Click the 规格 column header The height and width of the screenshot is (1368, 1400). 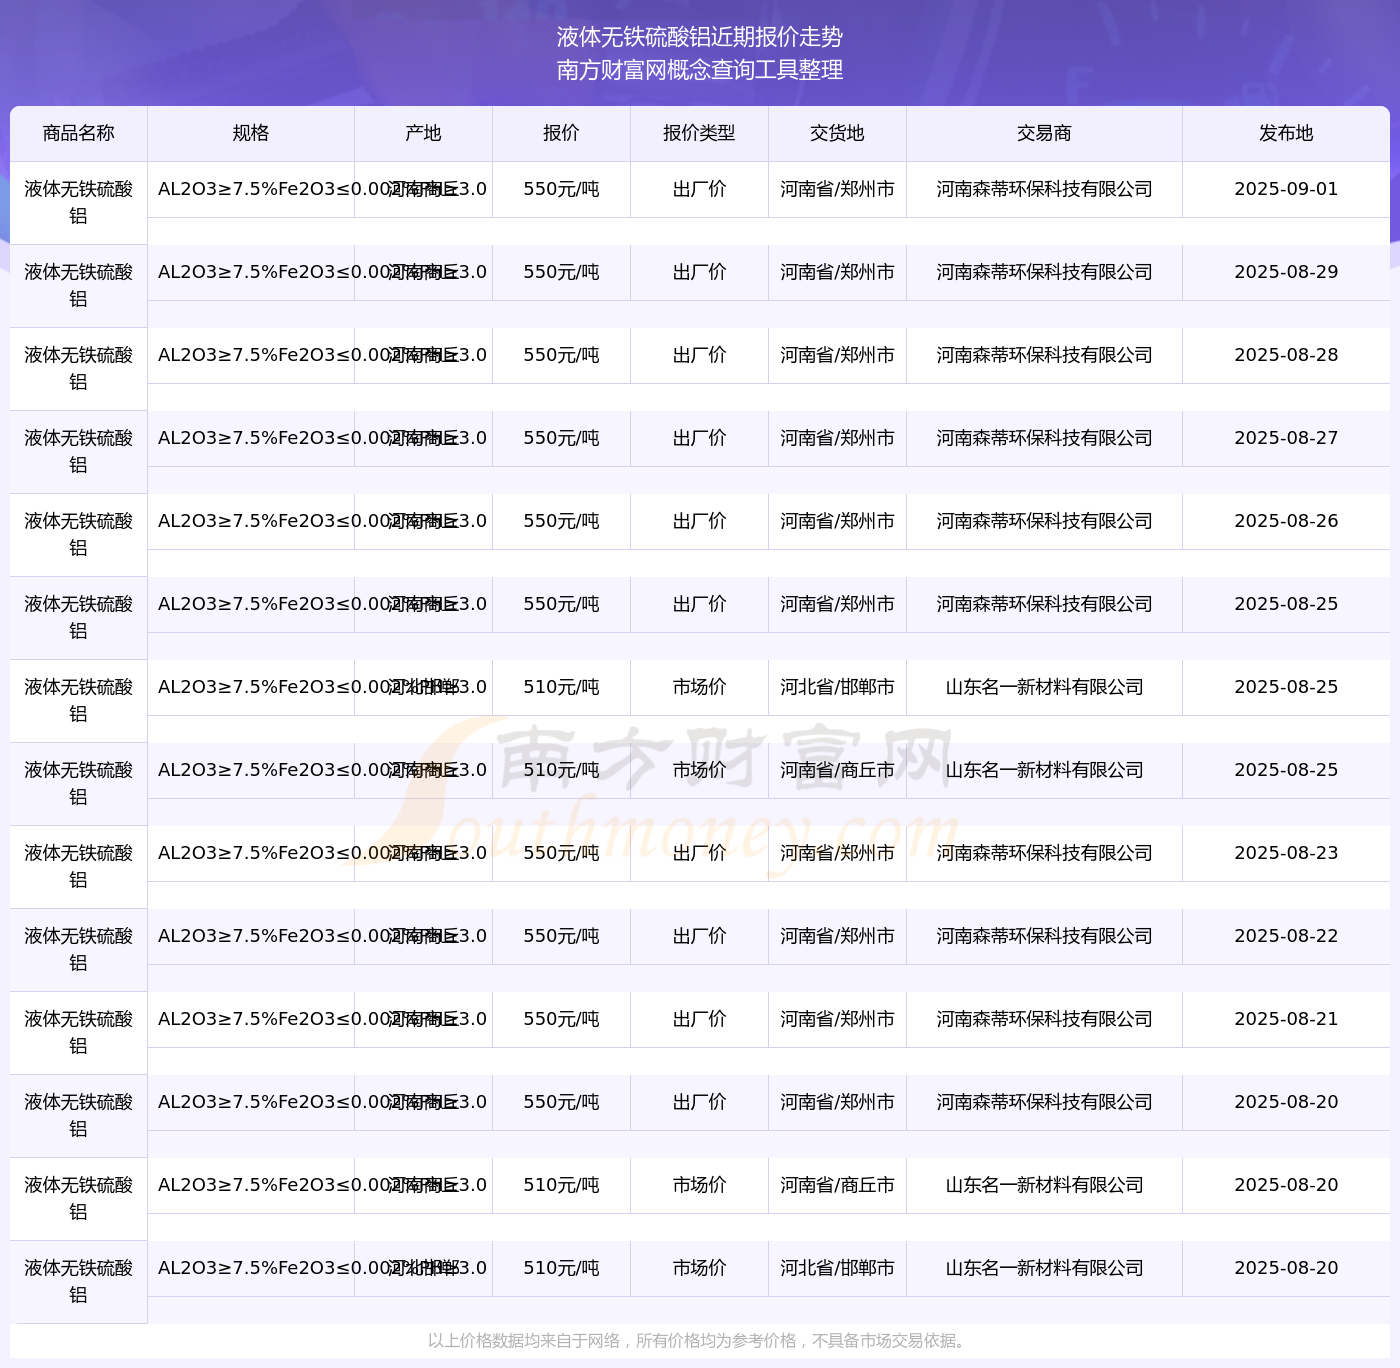pyautogui.click(x=250, y=133)
